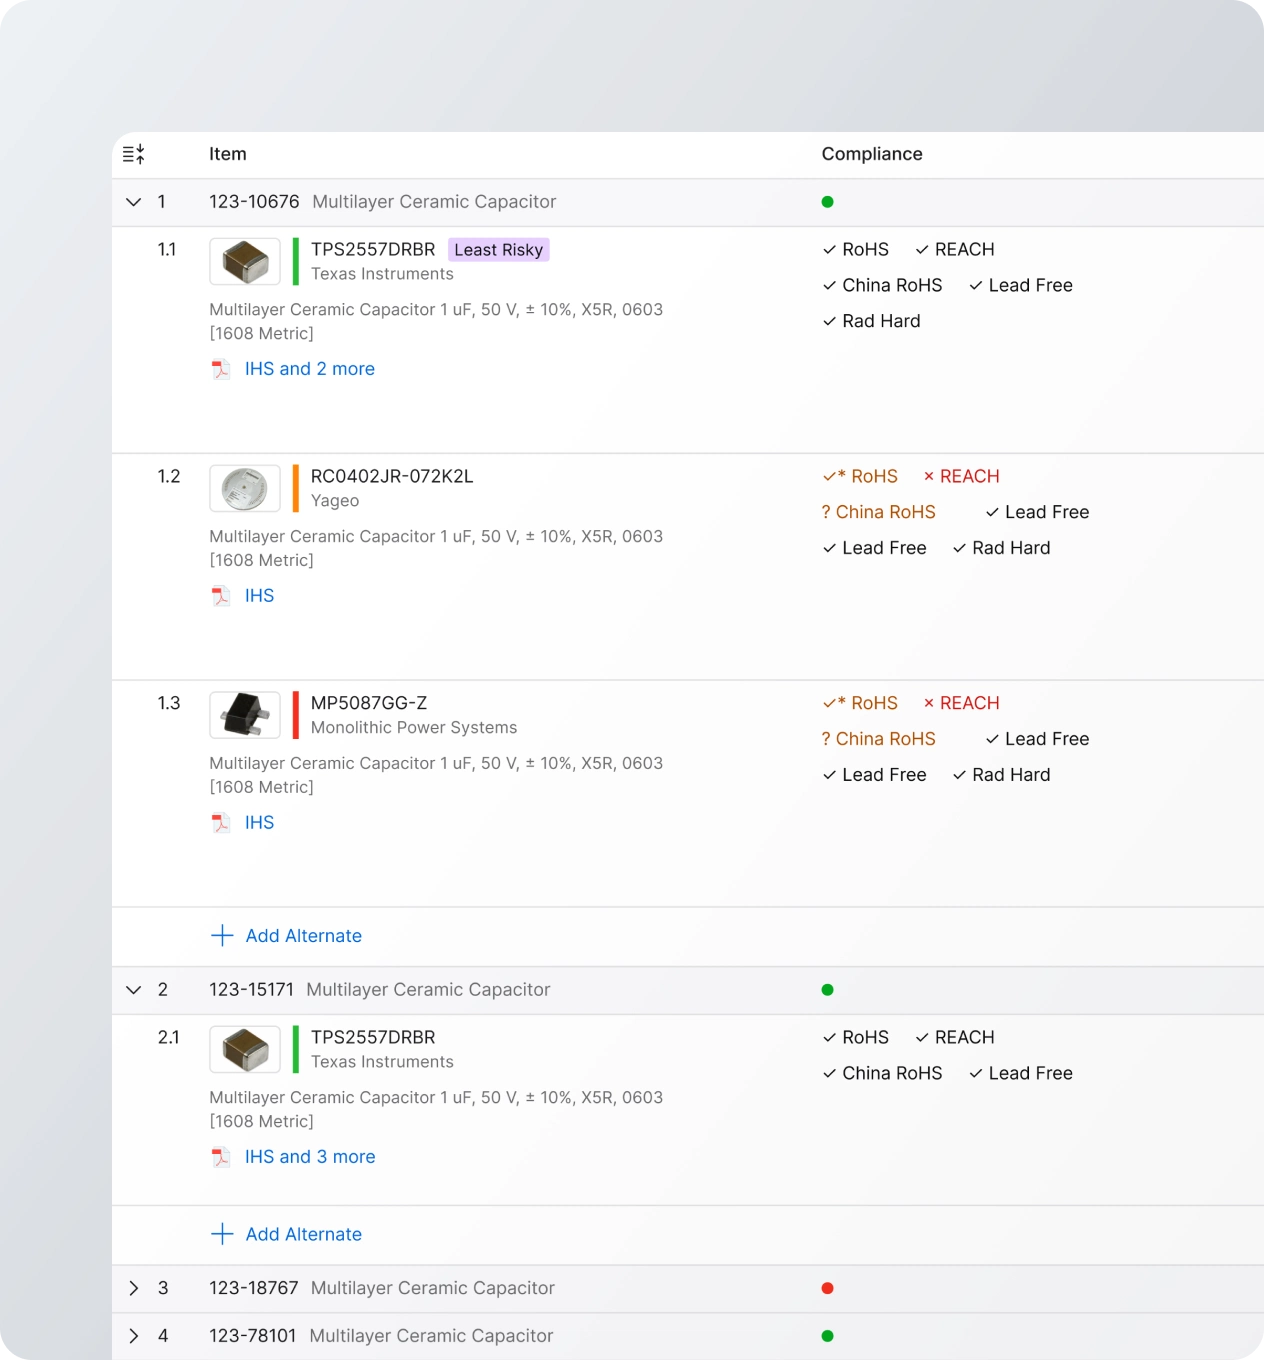Click Lead Free entry in row 2.1
The image size is (1264, 1360).
click(1021, 1074)
